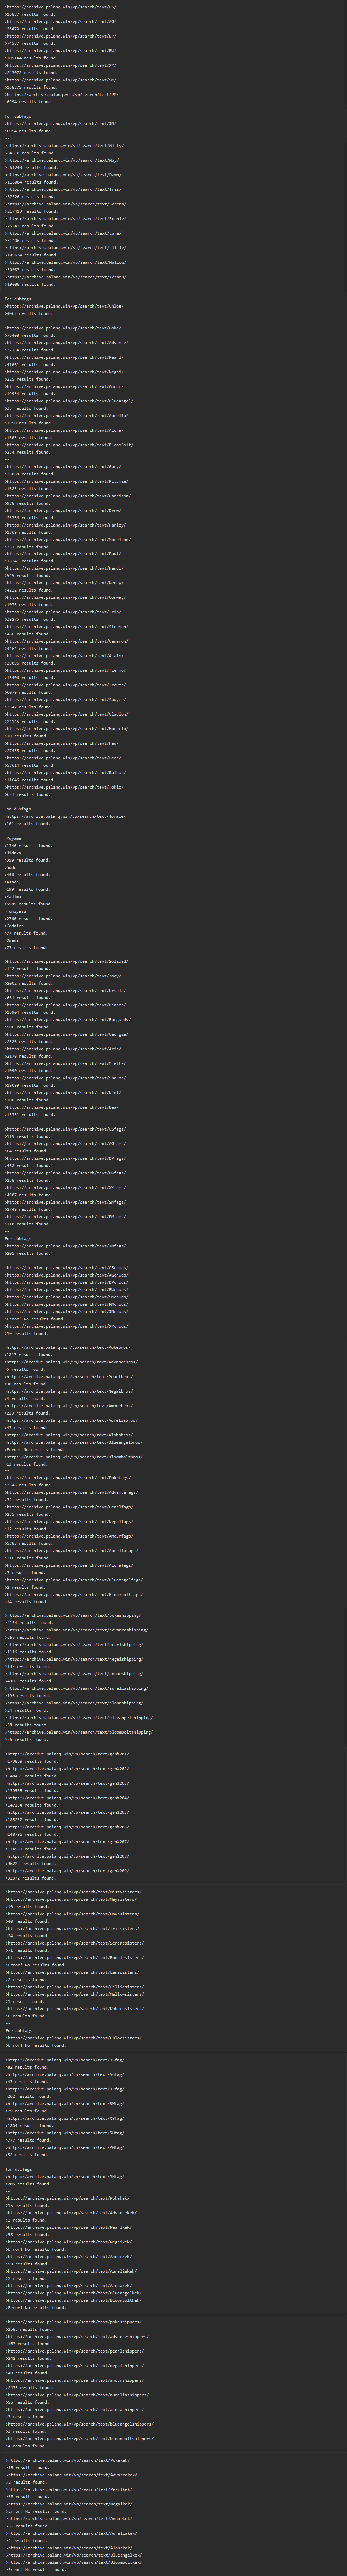The image size is (347, 2576).
Task: Follow the /Zoey/ search URL
Action: (62, 976)
